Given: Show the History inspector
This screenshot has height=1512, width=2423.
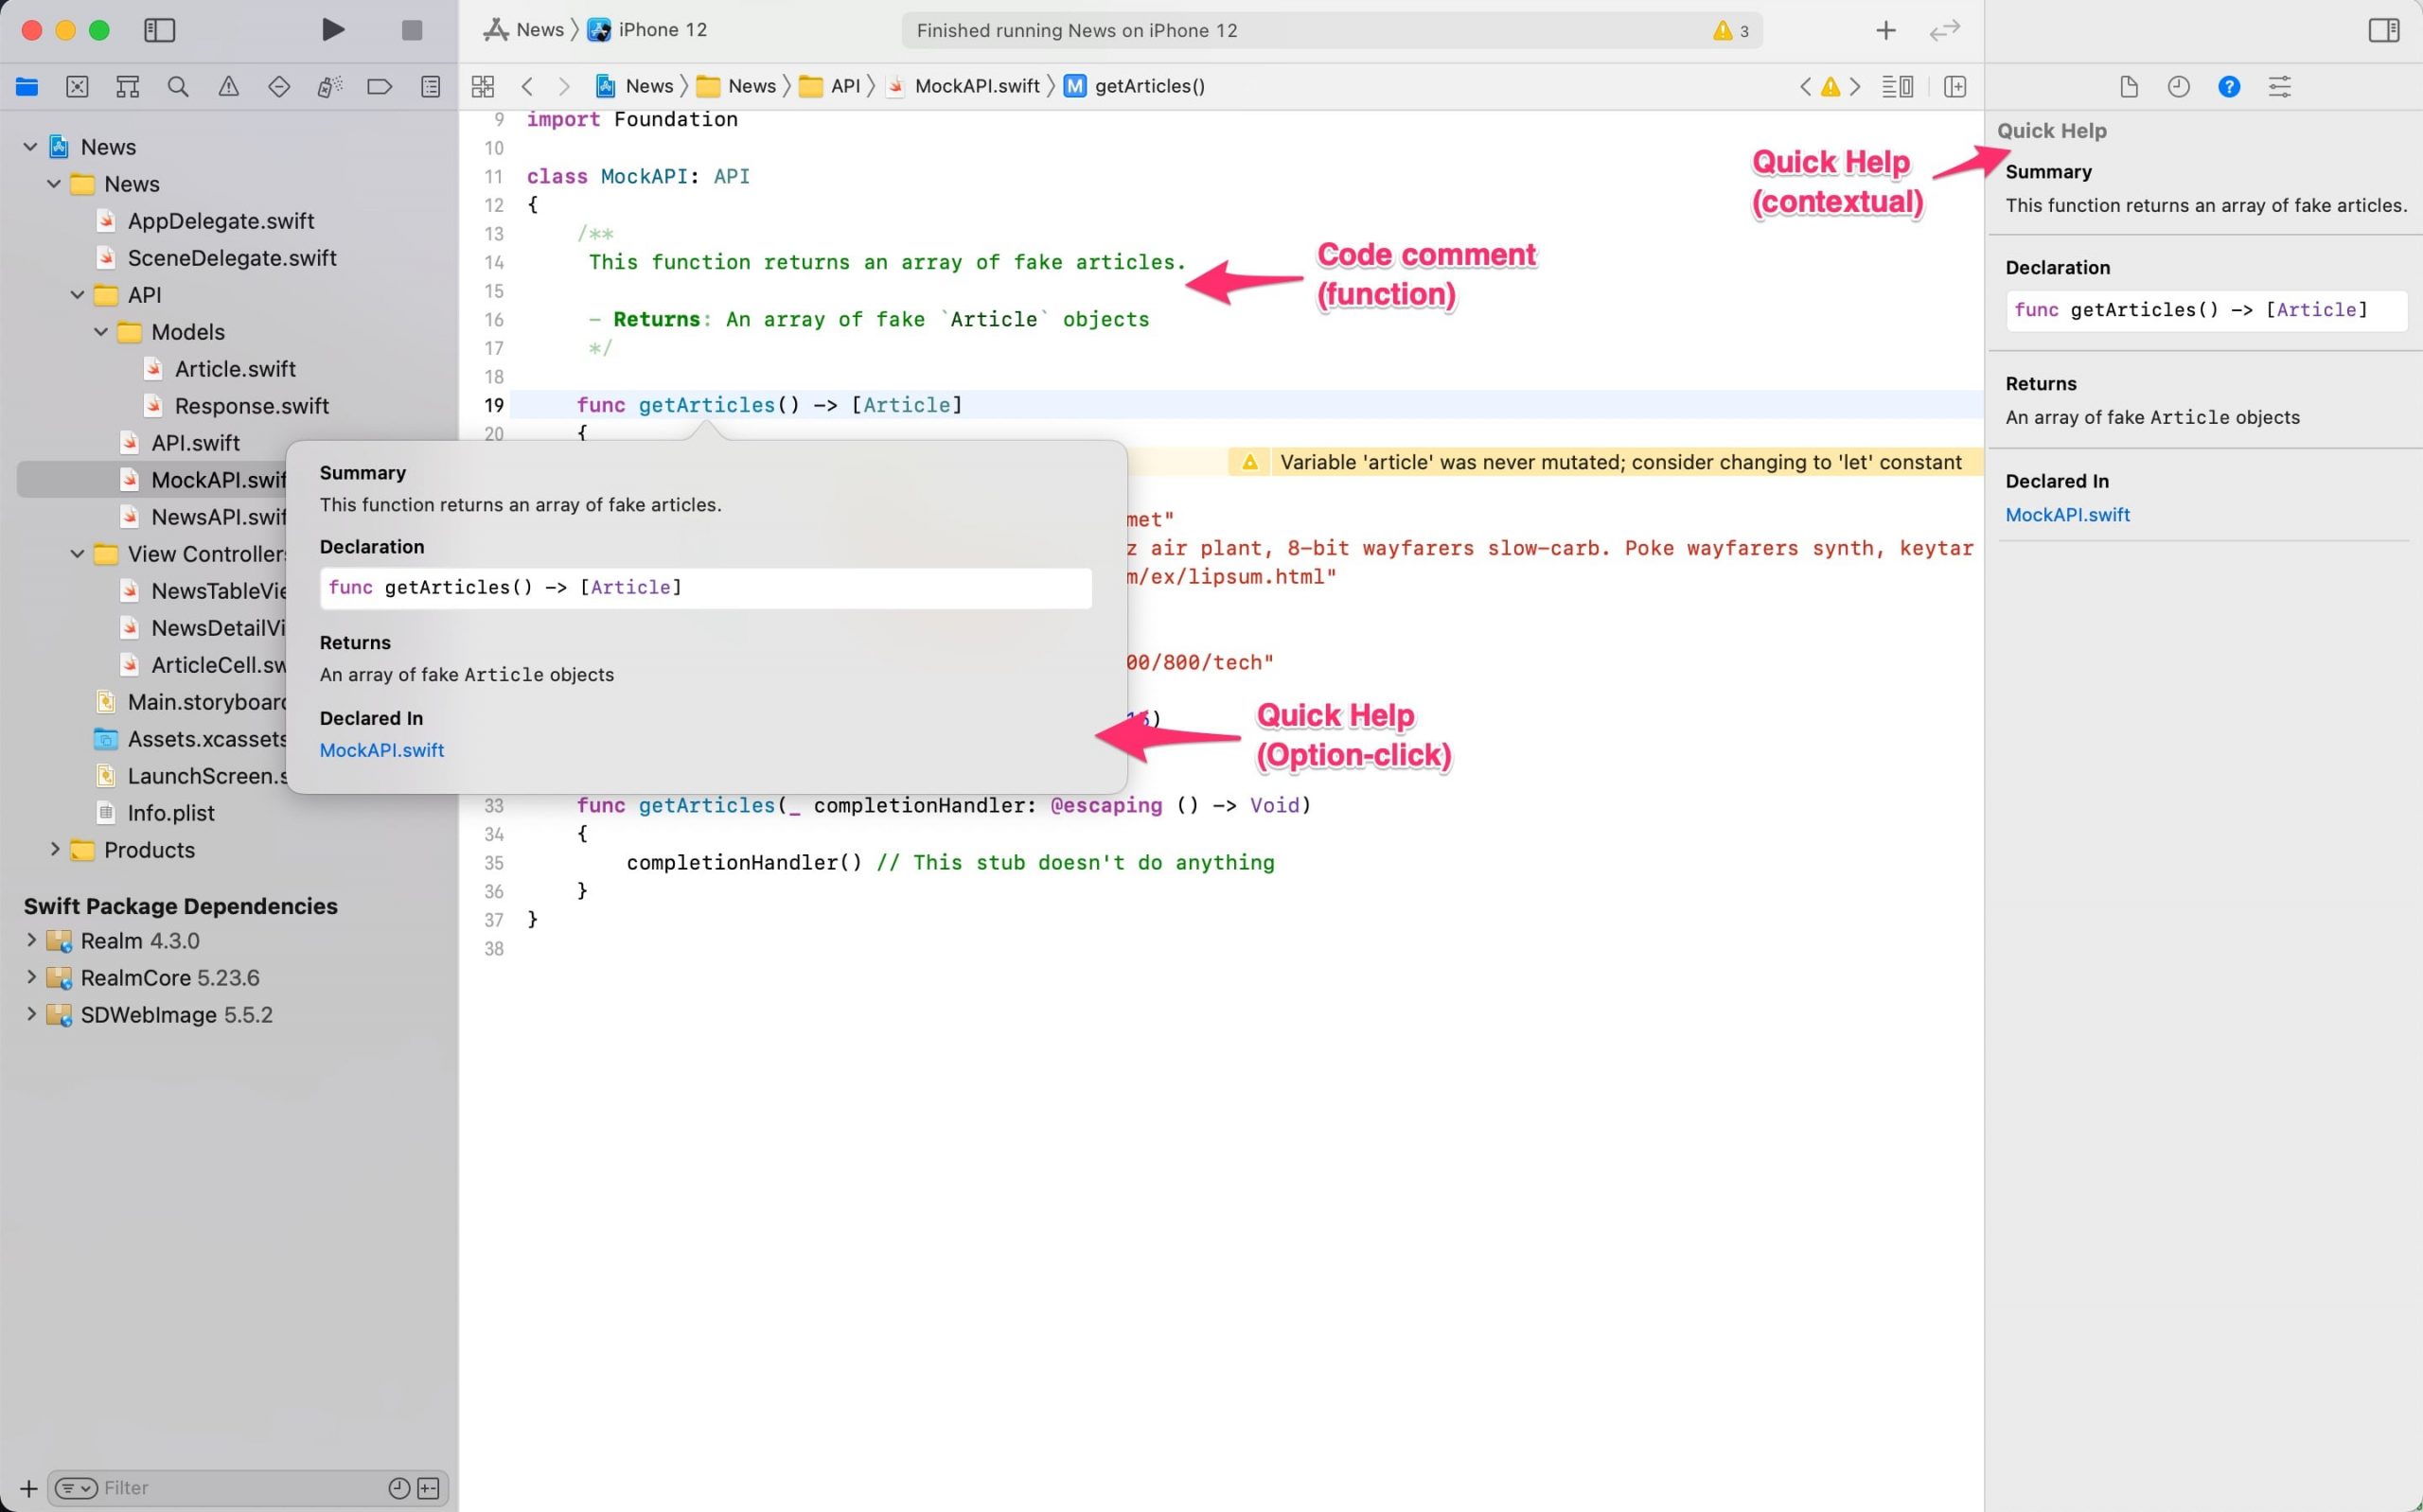Looking at the screenshot, I should [2178, 87].
